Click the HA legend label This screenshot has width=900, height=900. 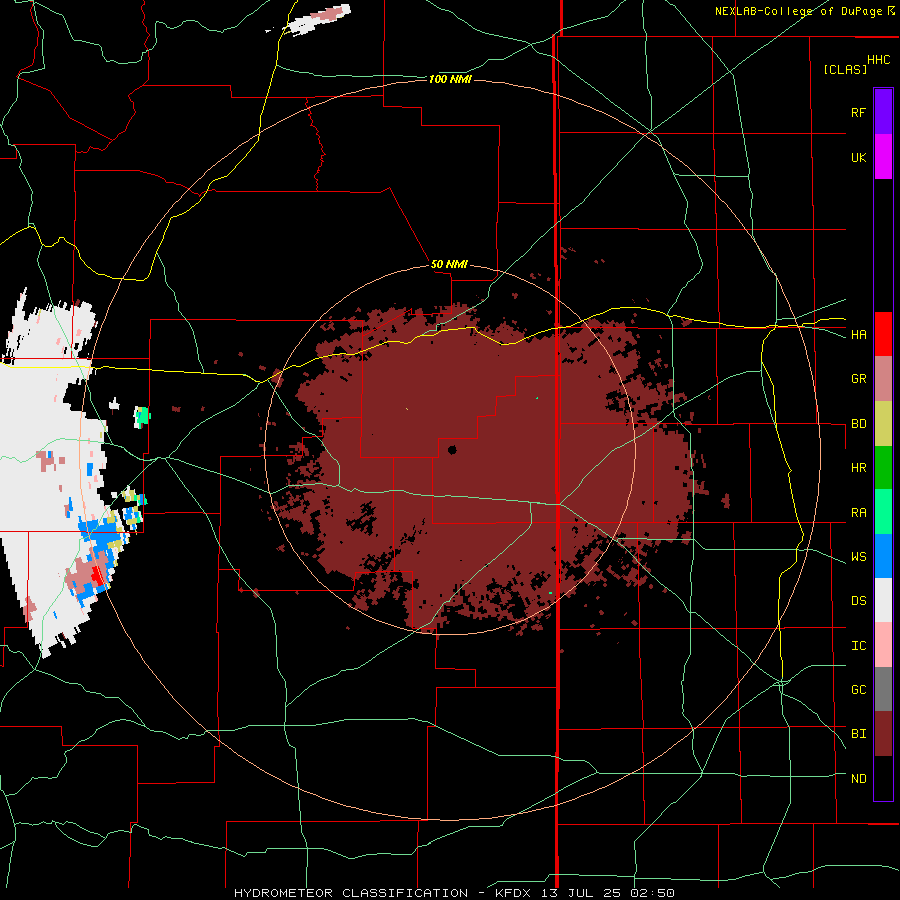click(x=858, y=335)
